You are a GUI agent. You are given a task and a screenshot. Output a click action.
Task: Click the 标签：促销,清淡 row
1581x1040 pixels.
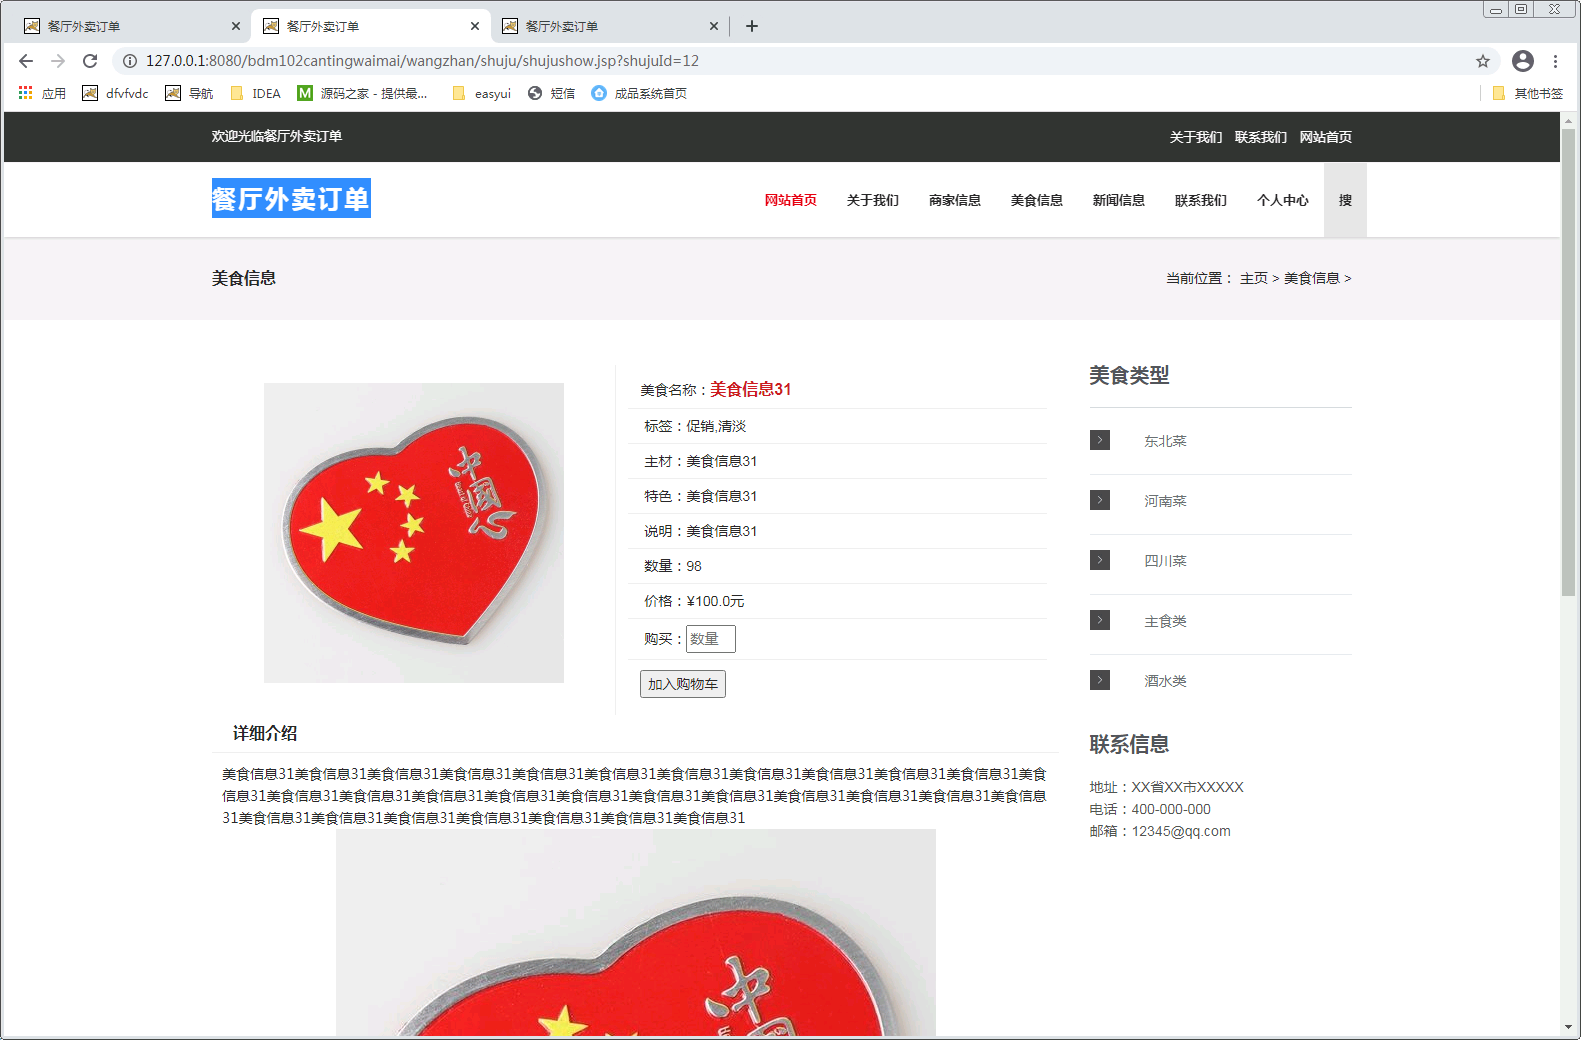click(x=838, y=426)
